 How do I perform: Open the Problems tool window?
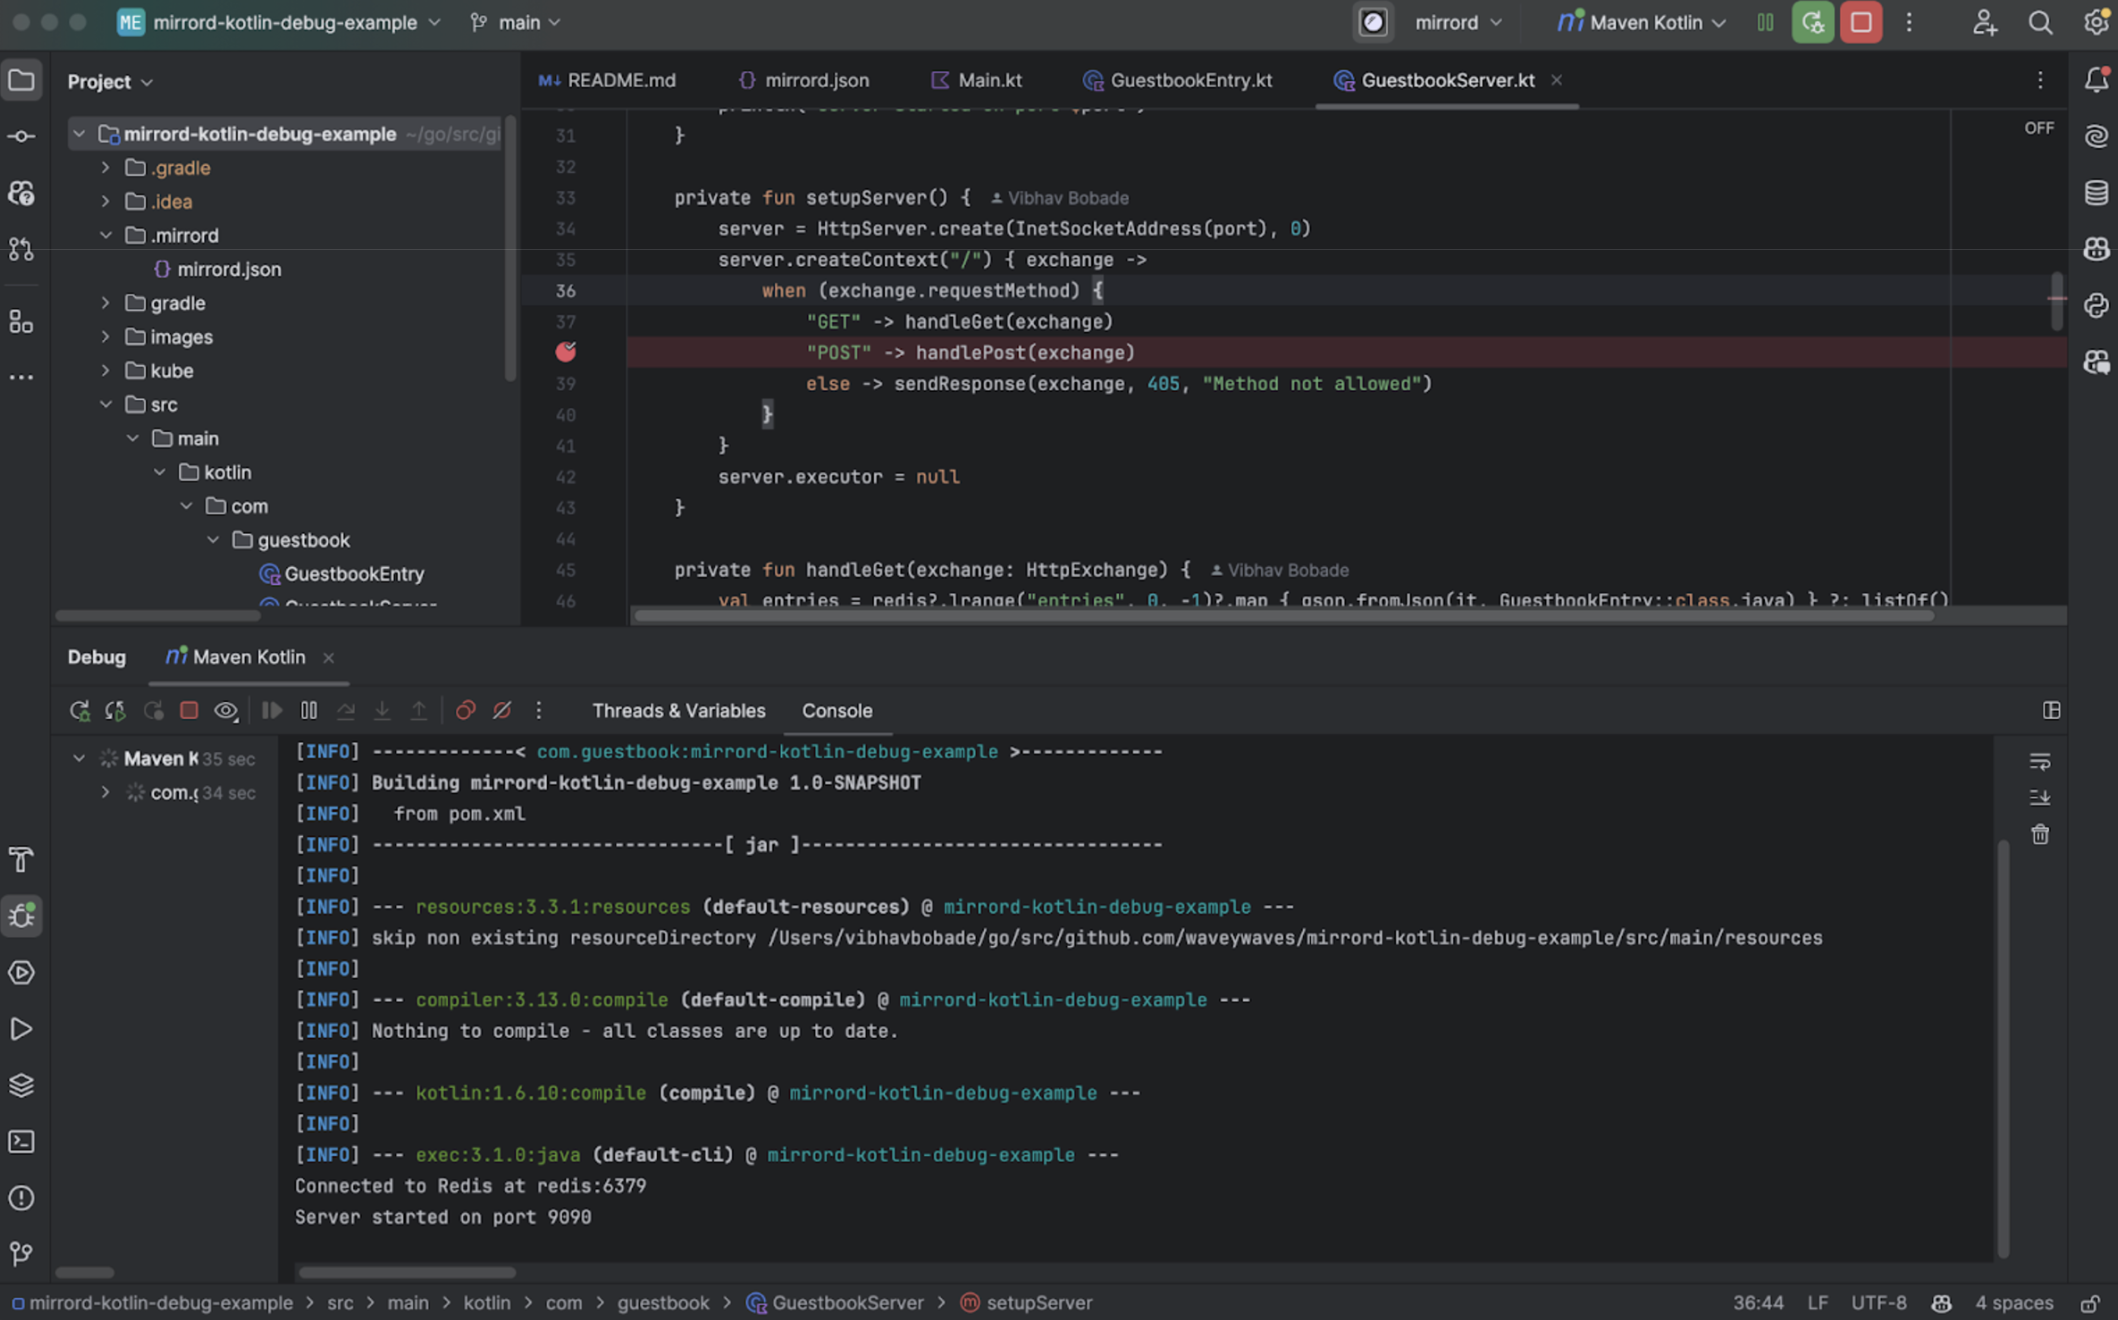tap(21, 1198)
